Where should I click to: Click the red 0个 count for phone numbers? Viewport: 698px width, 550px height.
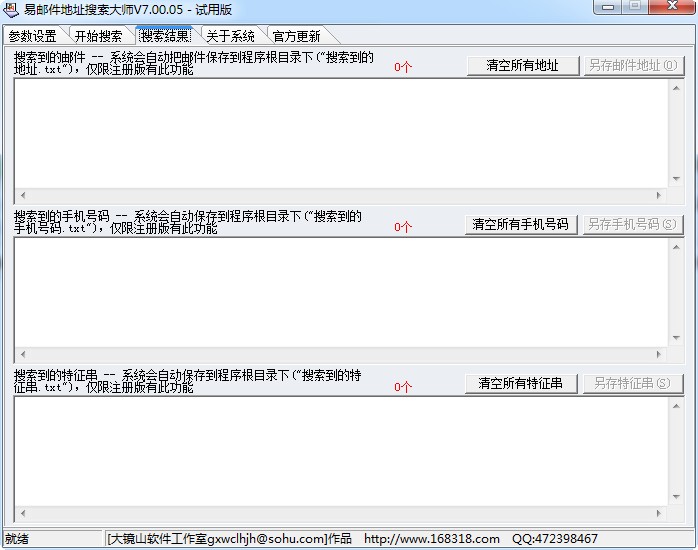point(403,227)
